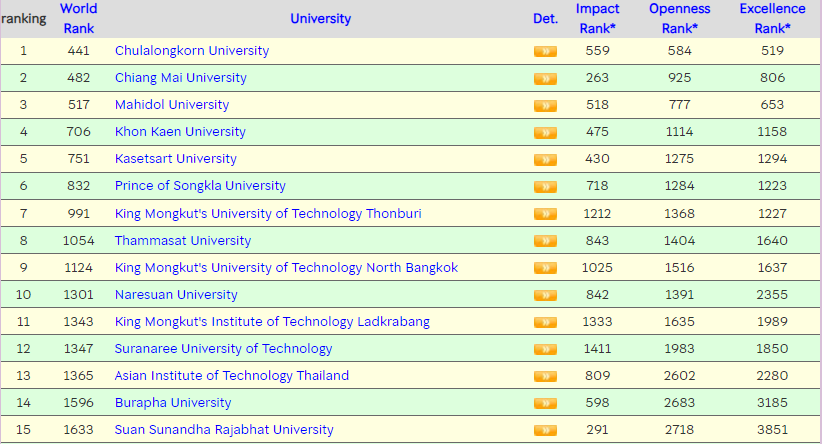Open Mahidol University link
Screen dimensions: 822x444
(172, 105)
